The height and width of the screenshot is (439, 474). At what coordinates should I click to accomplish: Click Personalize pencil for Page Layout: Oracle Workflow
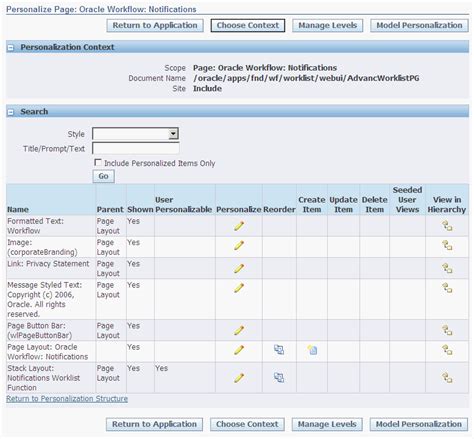point(239,350)
